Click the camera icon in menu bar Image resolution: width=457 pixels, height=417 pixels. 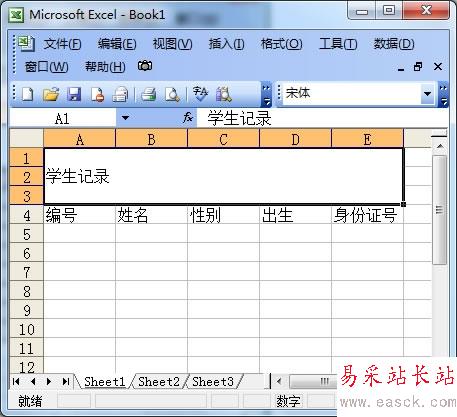(145, 66)
